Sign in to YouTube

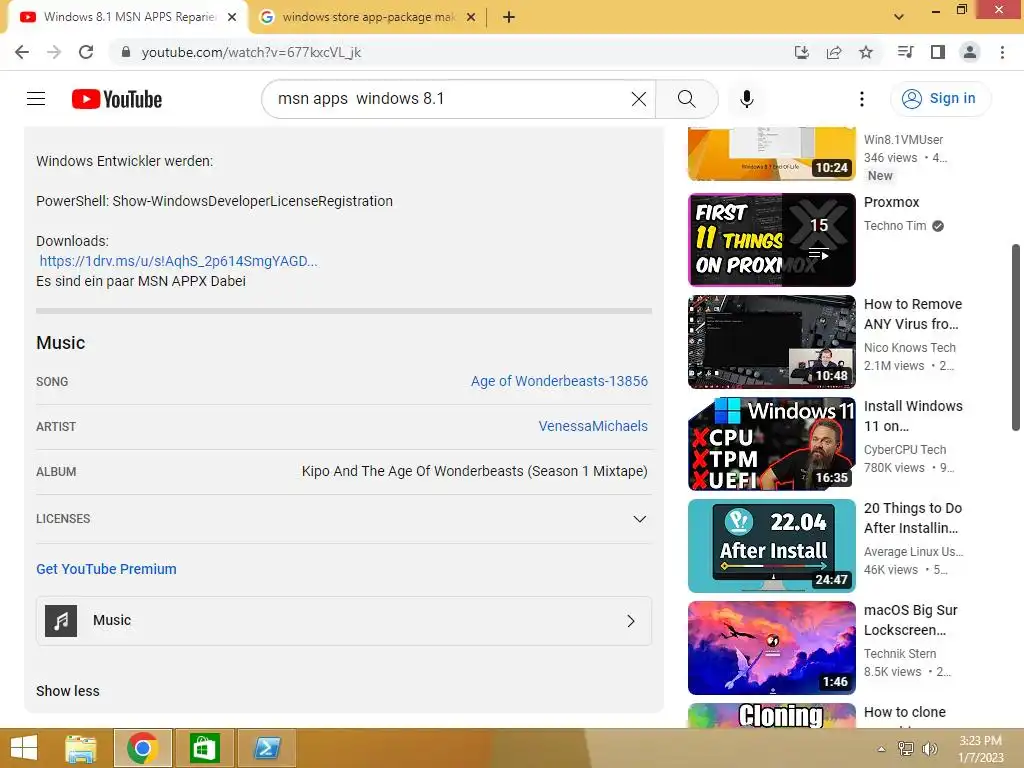pyautogui.click(x=939, y=99)
